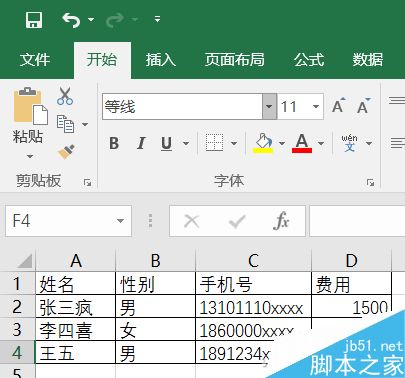Click the 手机号 header cell
Viewport: 405px width, 378px height.
[x=253, y=283]
